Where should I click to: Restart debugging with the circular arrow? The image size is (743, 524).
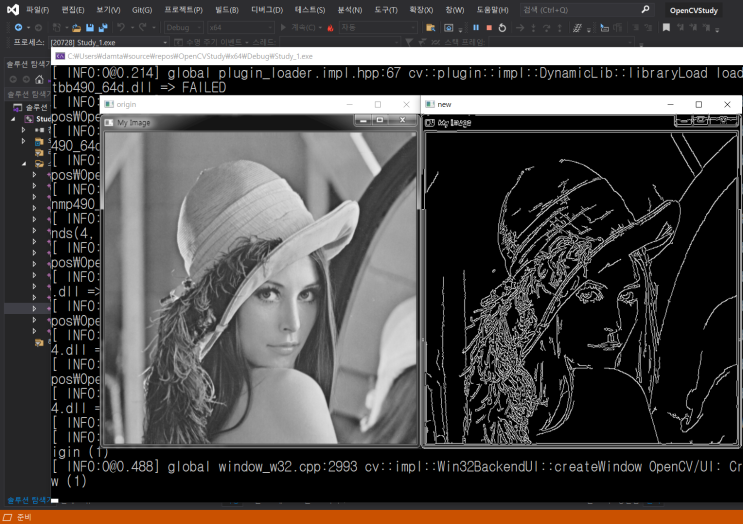[502, 28]
